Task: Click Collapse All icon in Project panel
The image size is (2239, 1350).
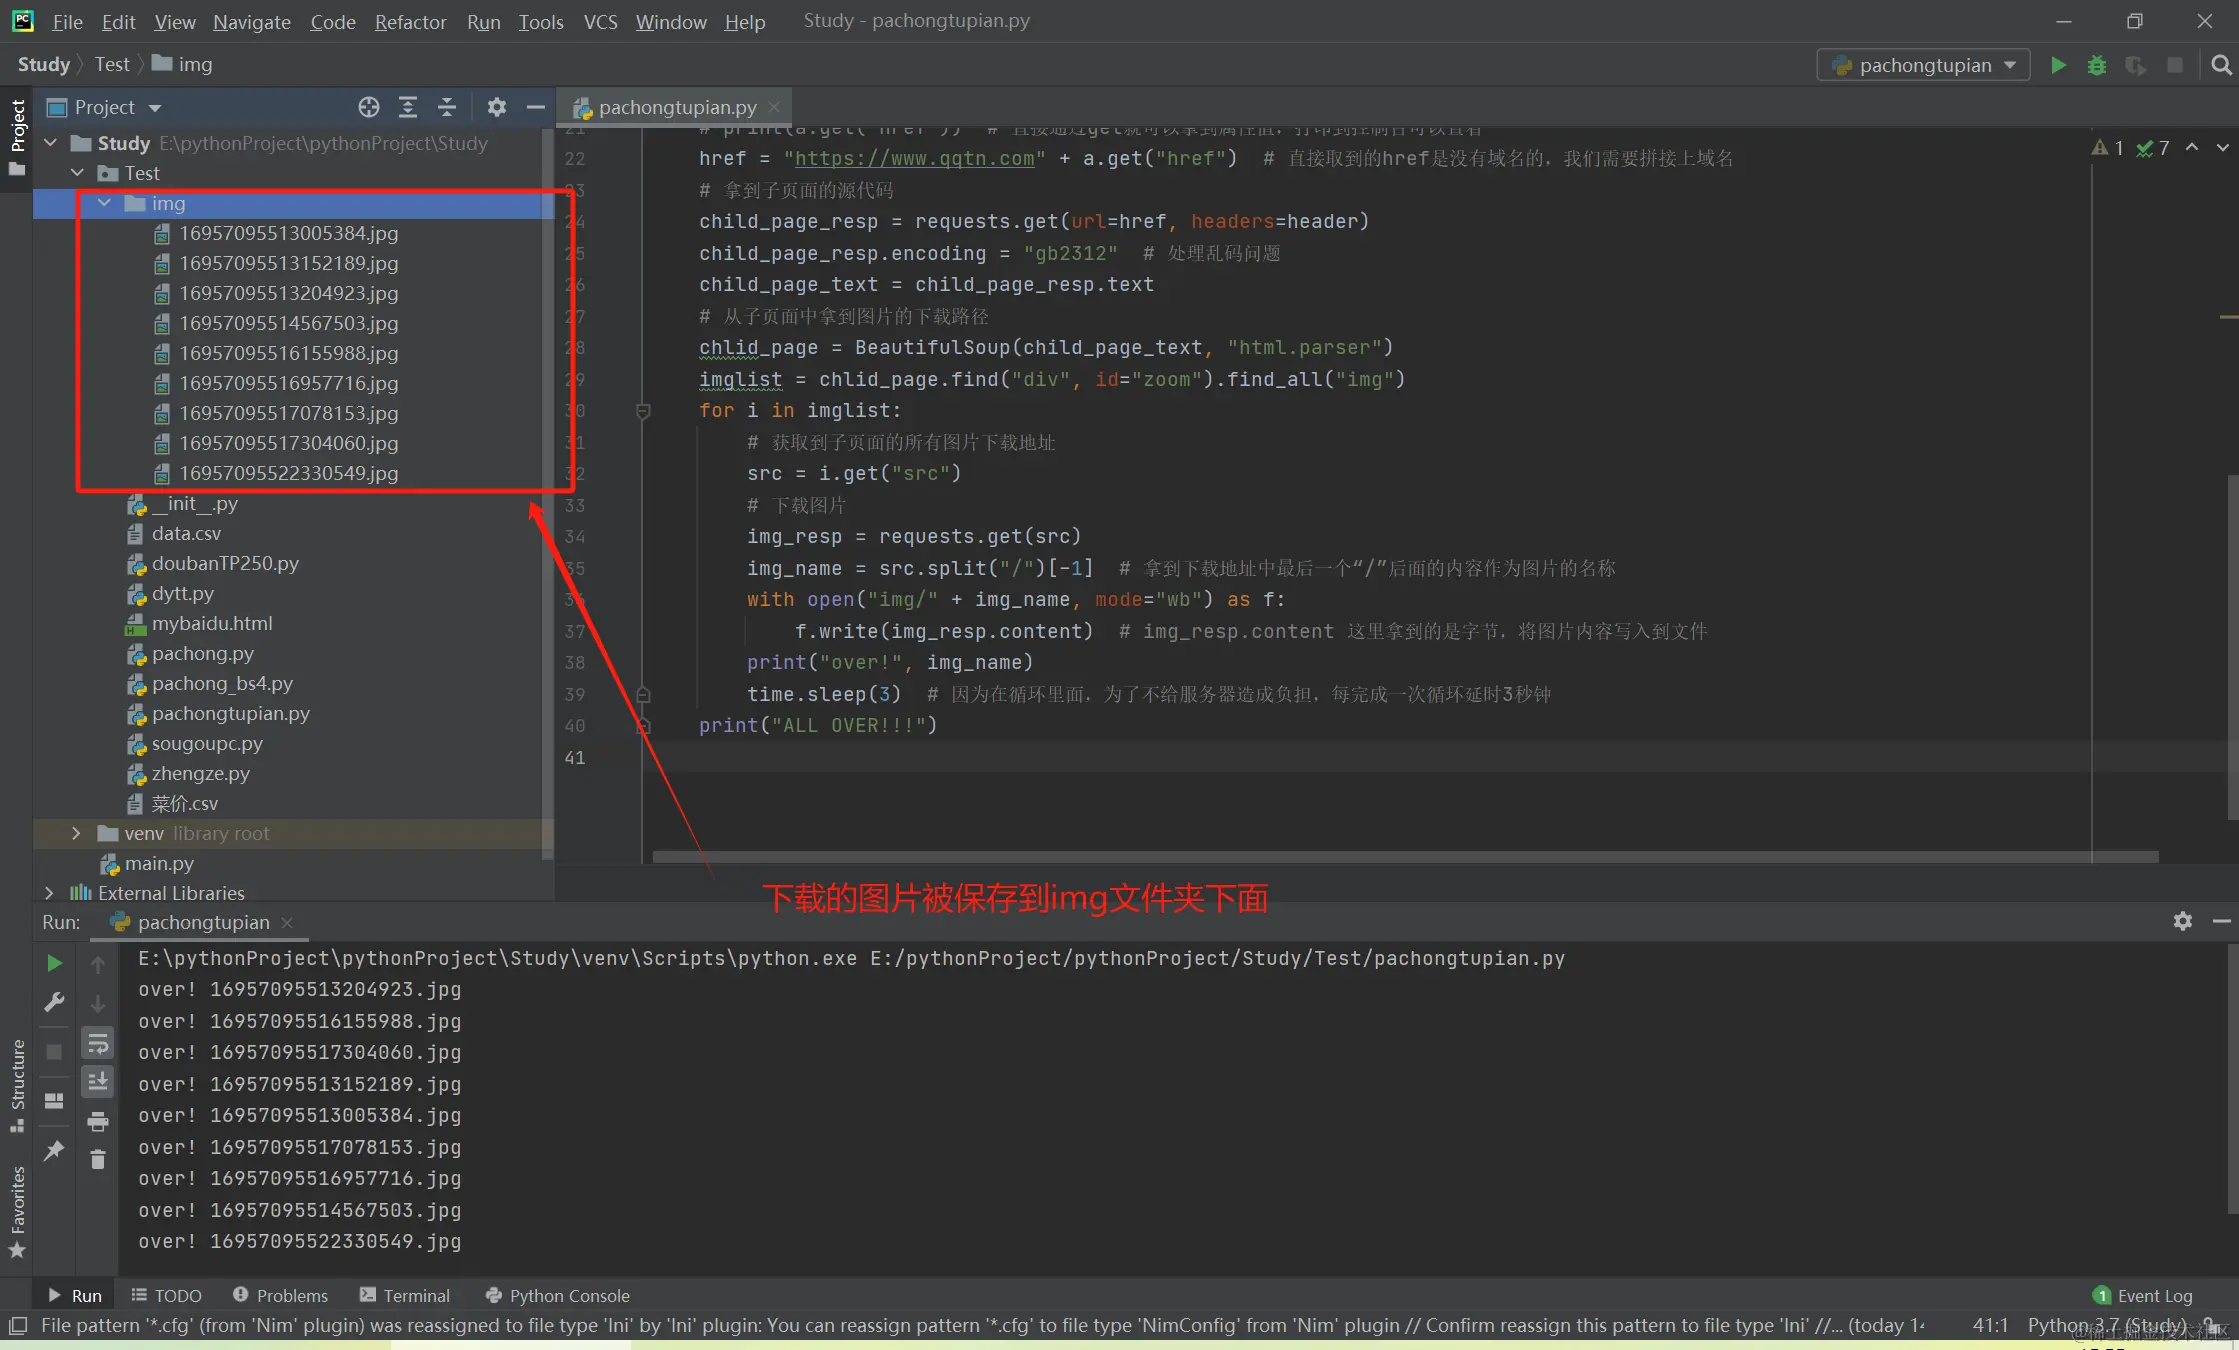Action: 447,107
